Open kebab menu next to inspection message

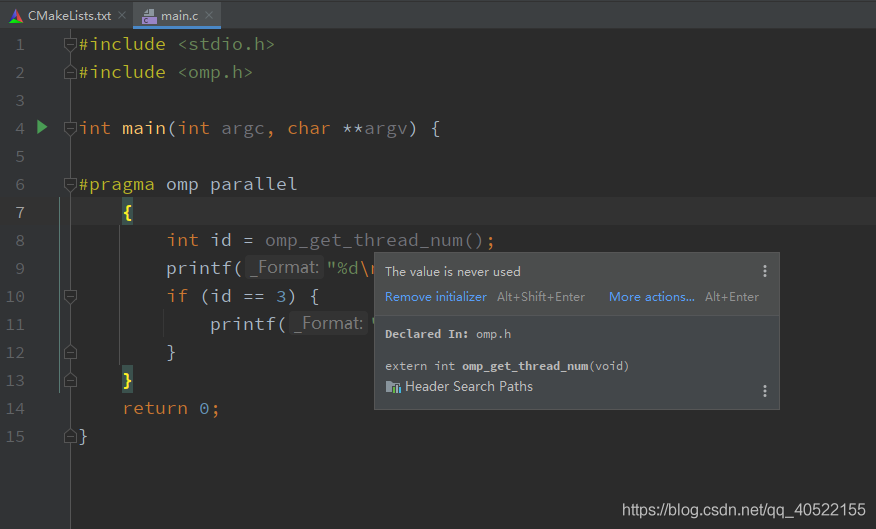click(x=765, y=271)
